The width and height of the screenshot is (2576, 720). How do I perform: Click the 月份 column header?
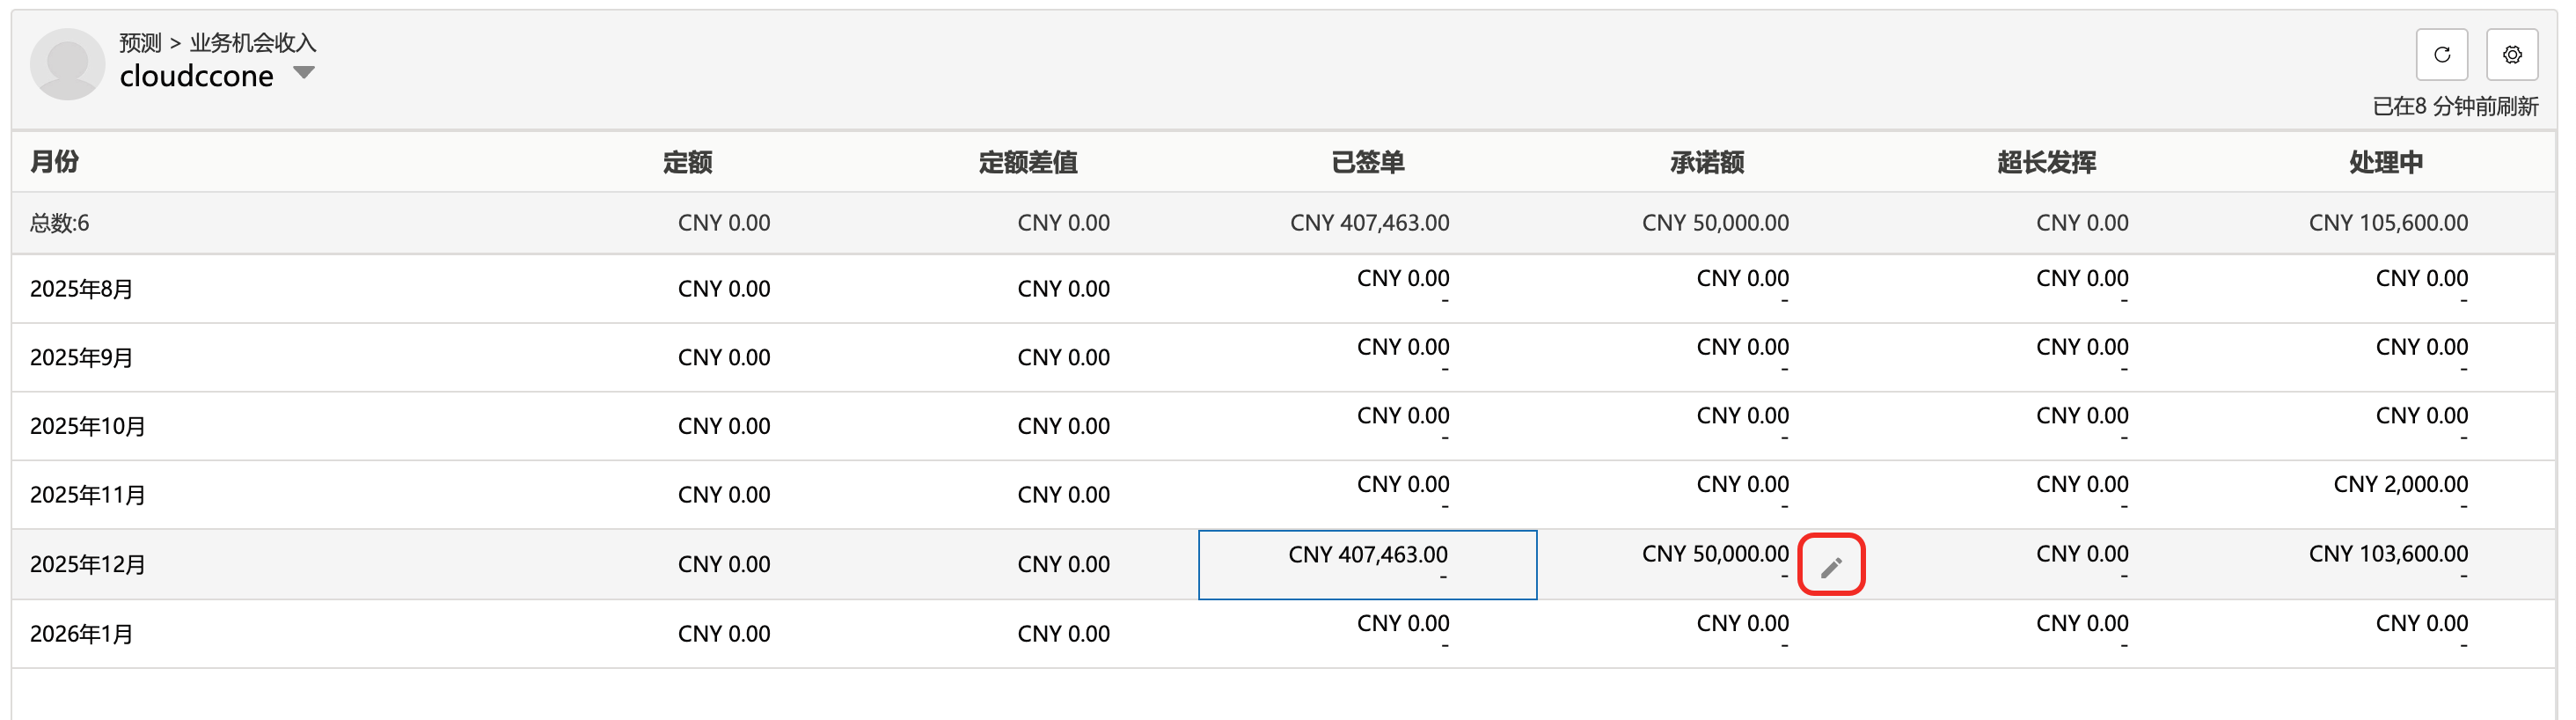pyautogui.click(x=55, y=162)
